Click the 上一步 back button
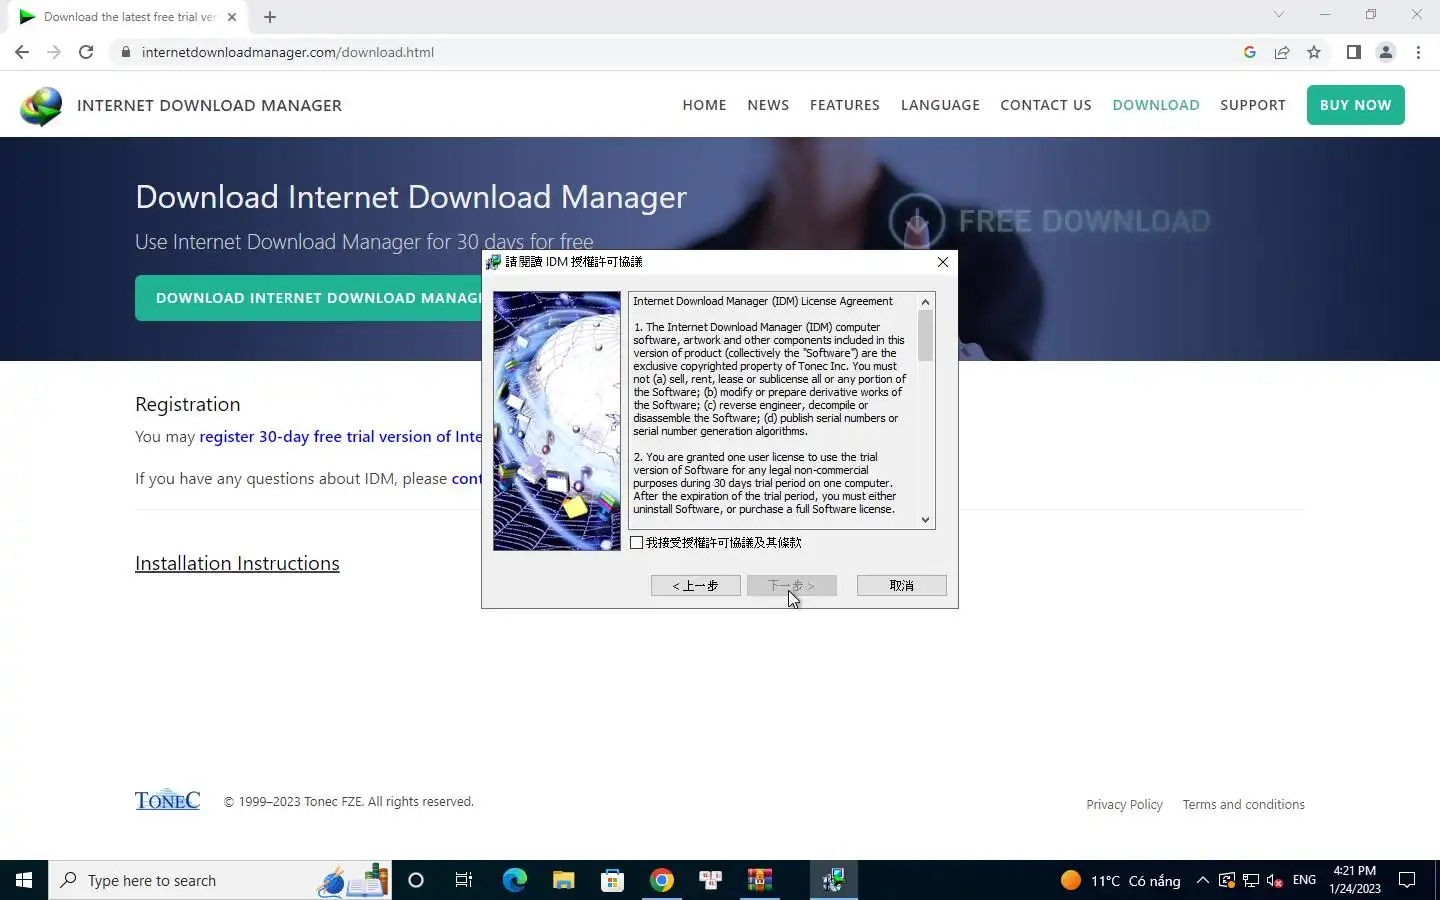1440x900 pixels. coord(695,586)
